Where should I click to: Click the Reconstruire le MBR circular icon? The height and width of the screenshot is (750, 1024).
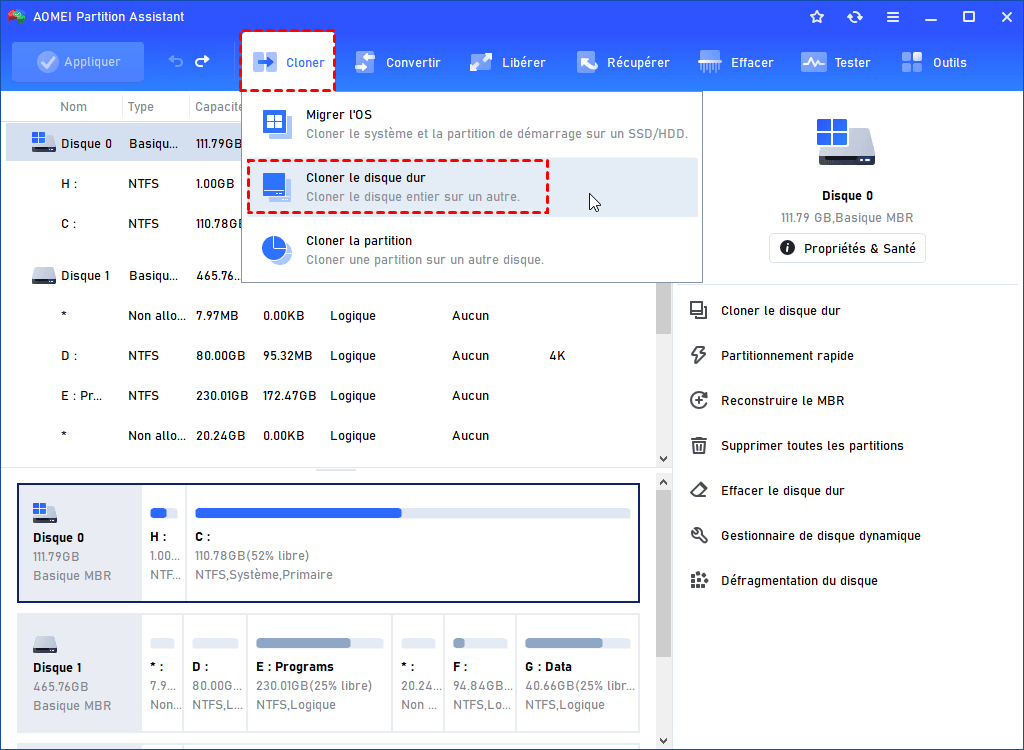tap(699, 400)
